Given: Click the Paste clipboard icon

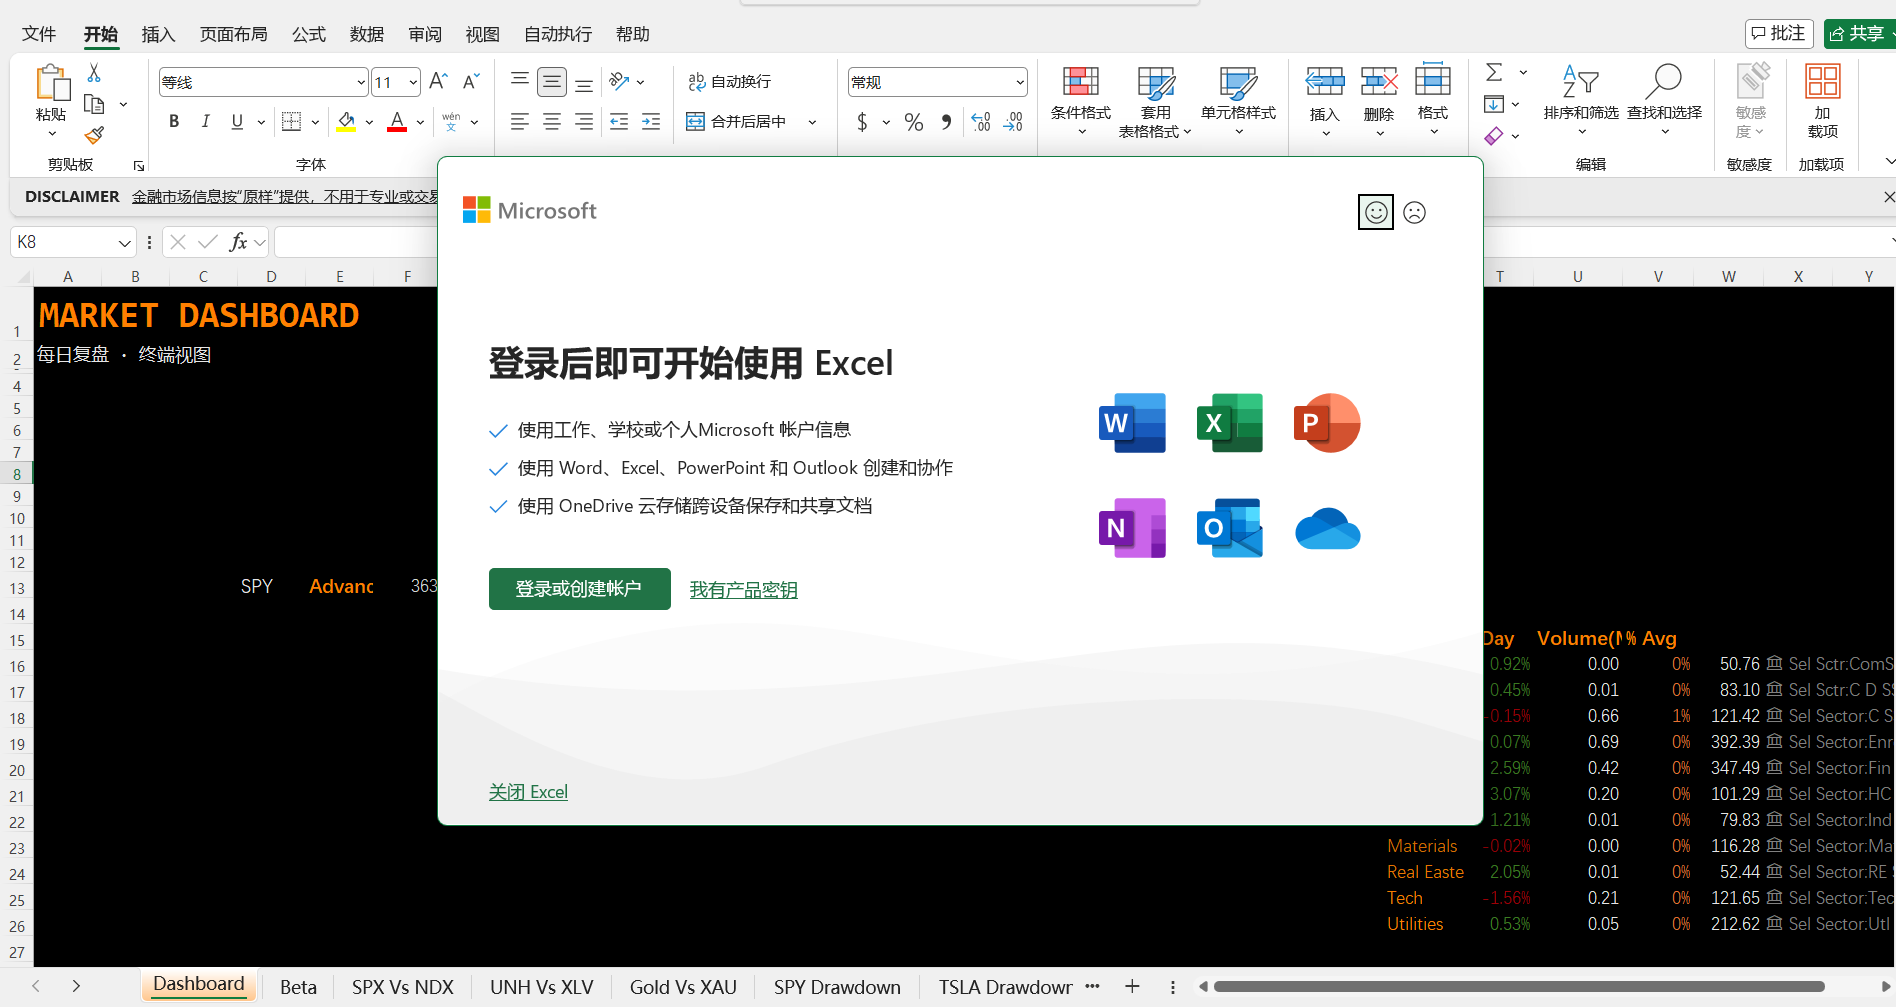Looking at the screenshot, I should point(51,82).
